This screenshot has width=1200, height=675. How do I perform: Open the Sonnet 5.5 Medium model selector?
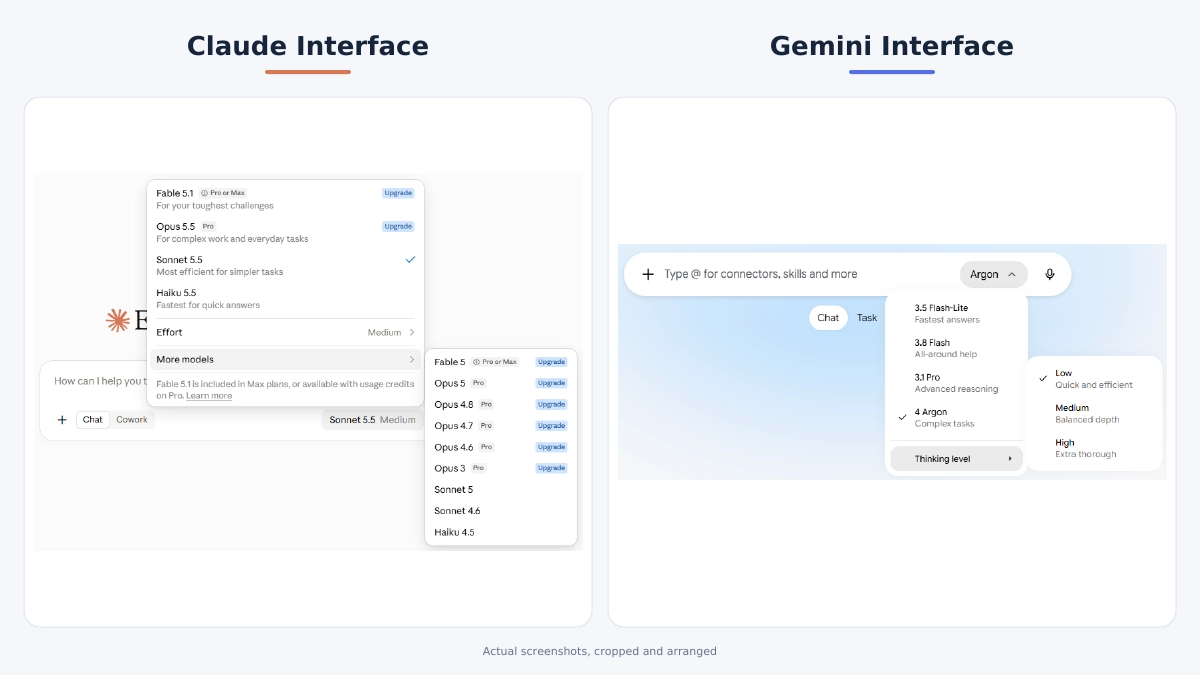point(372,420)
